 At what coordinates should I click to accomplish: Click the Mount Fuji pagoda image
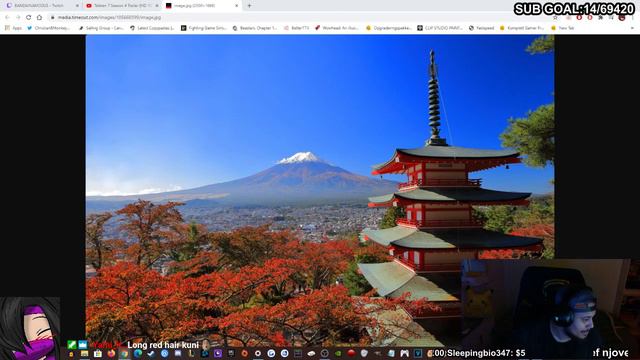click(x=320, y=190)
